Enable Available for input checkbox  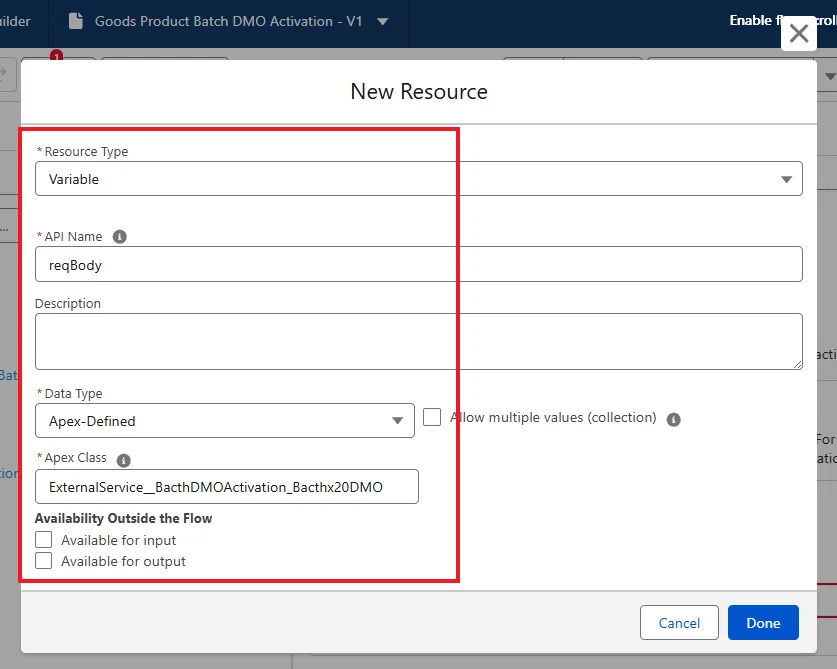point(44,540)
